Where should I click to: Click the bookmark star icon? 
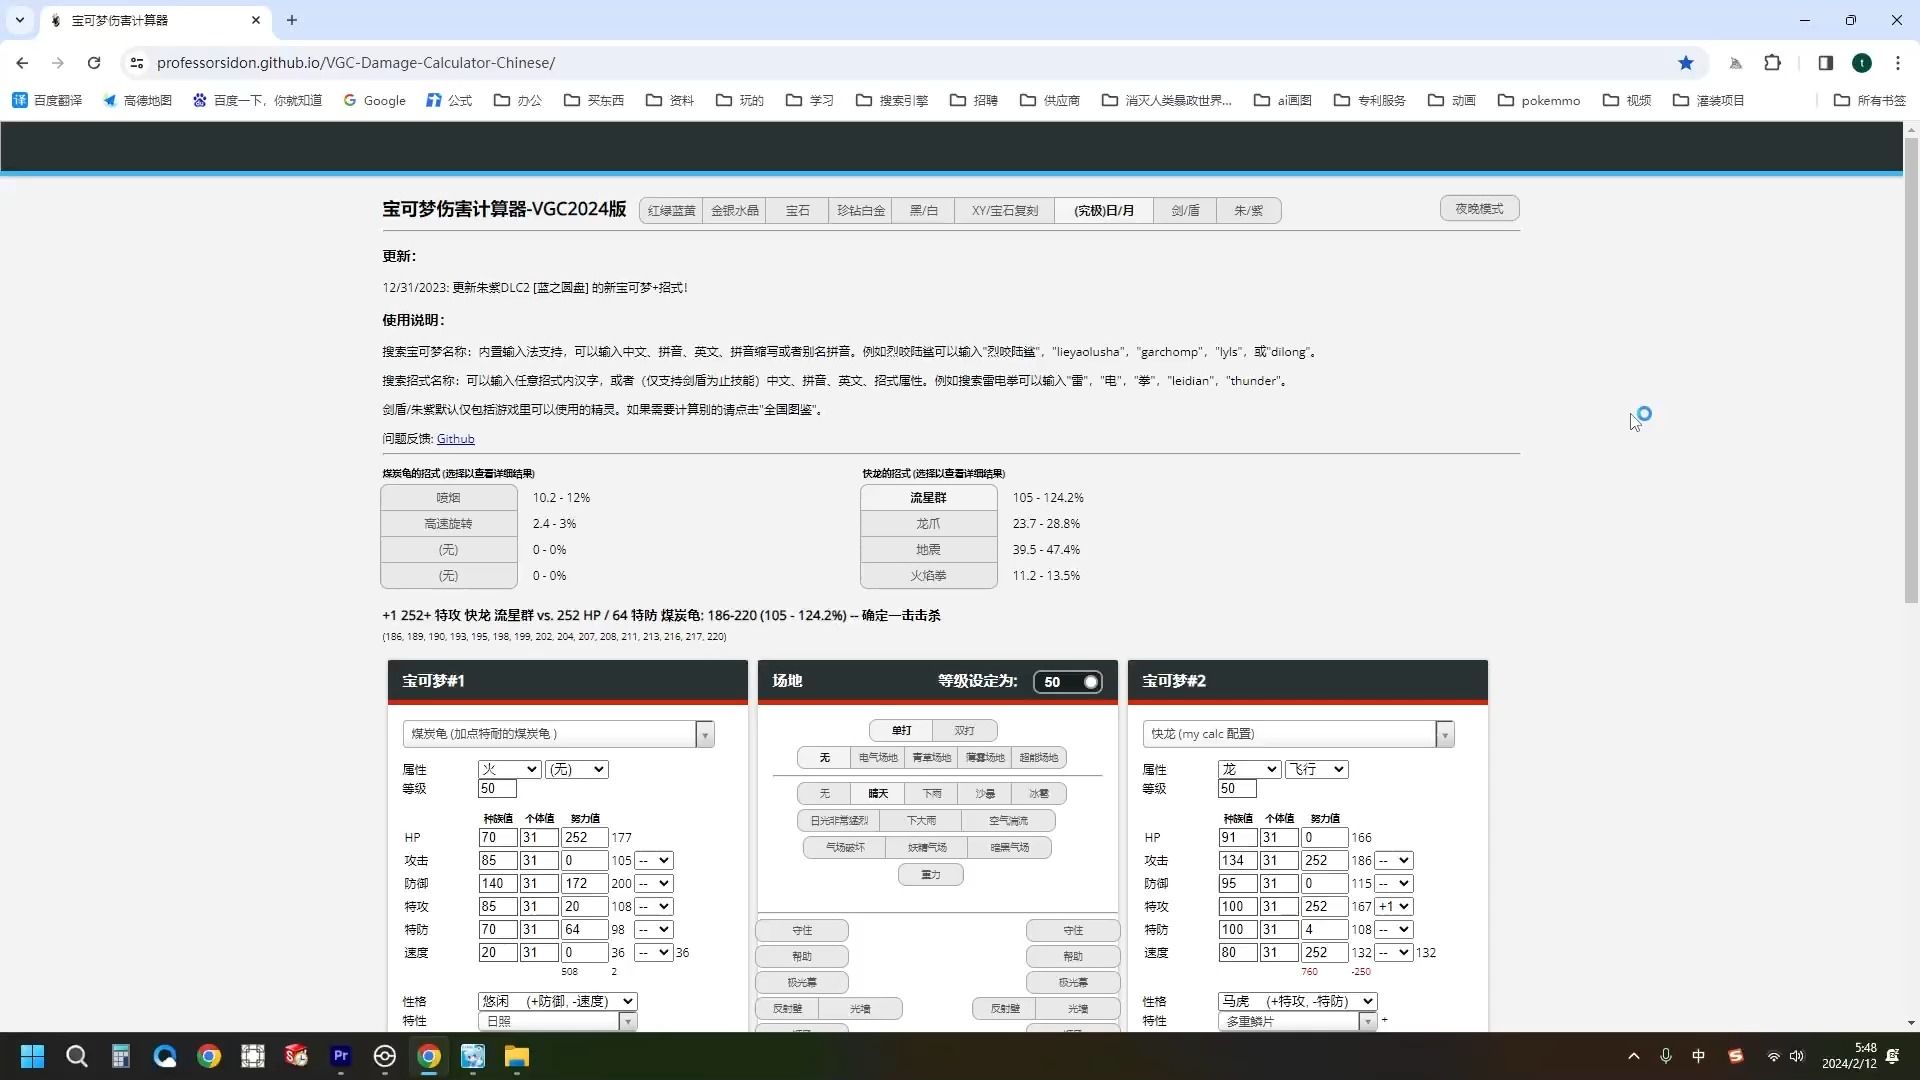[x=1686, y=63]
